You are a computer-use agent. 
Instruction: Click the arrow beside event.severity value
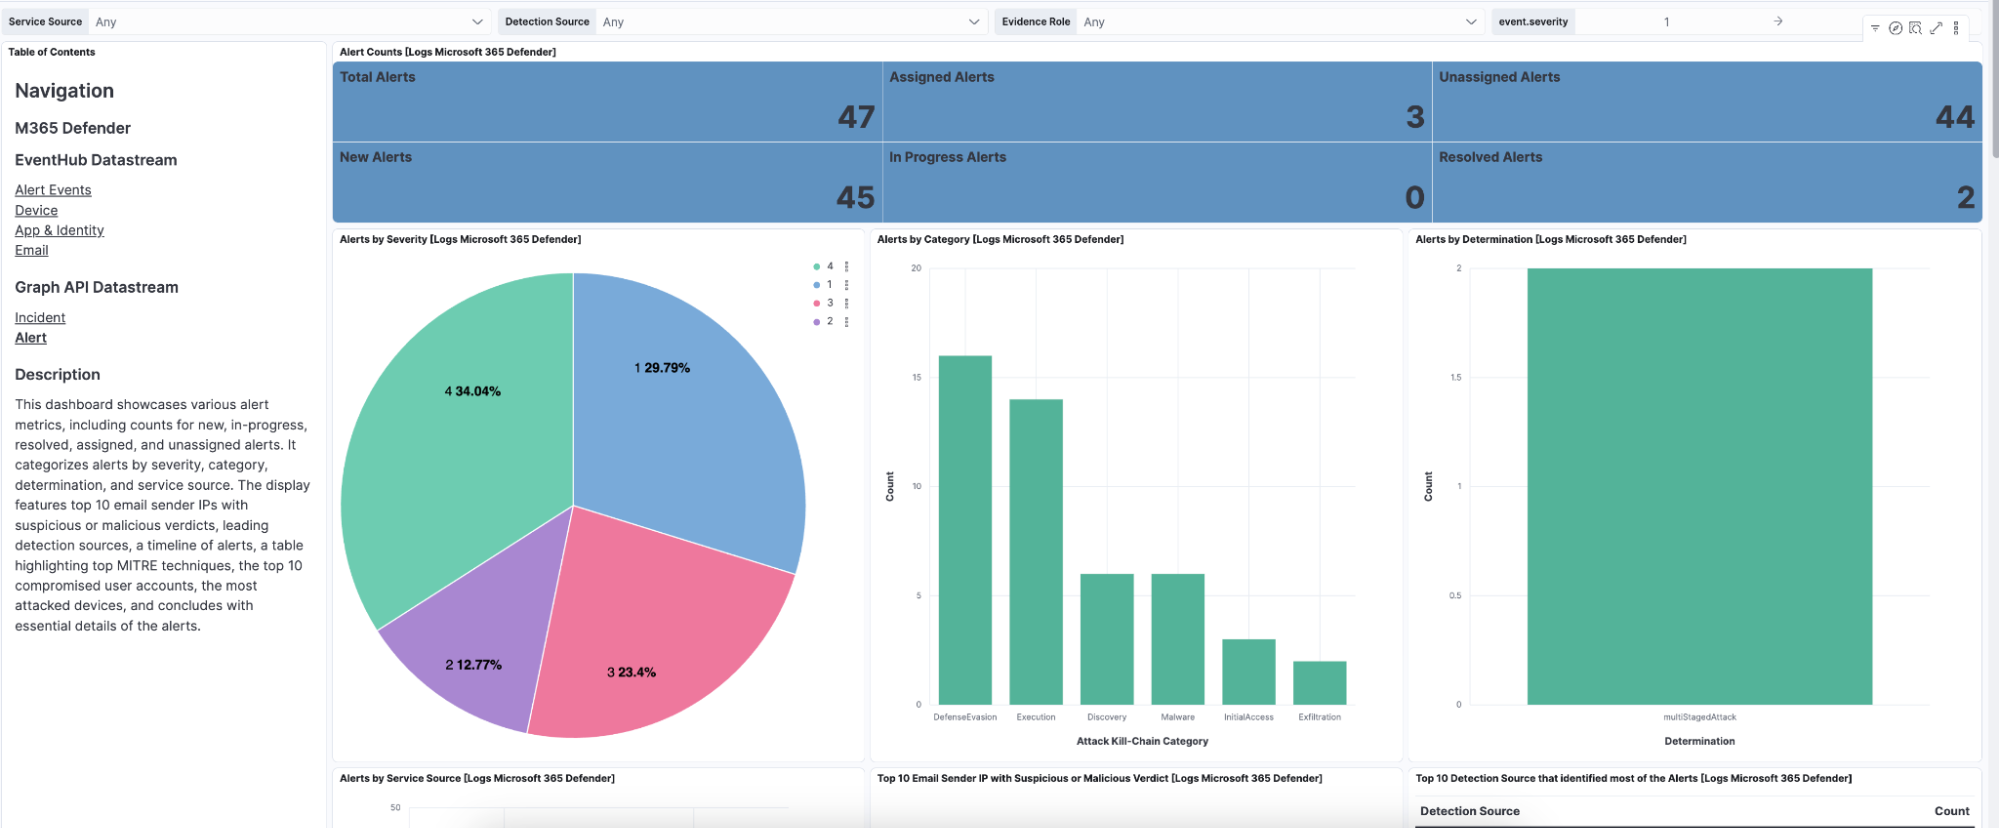1778,21
